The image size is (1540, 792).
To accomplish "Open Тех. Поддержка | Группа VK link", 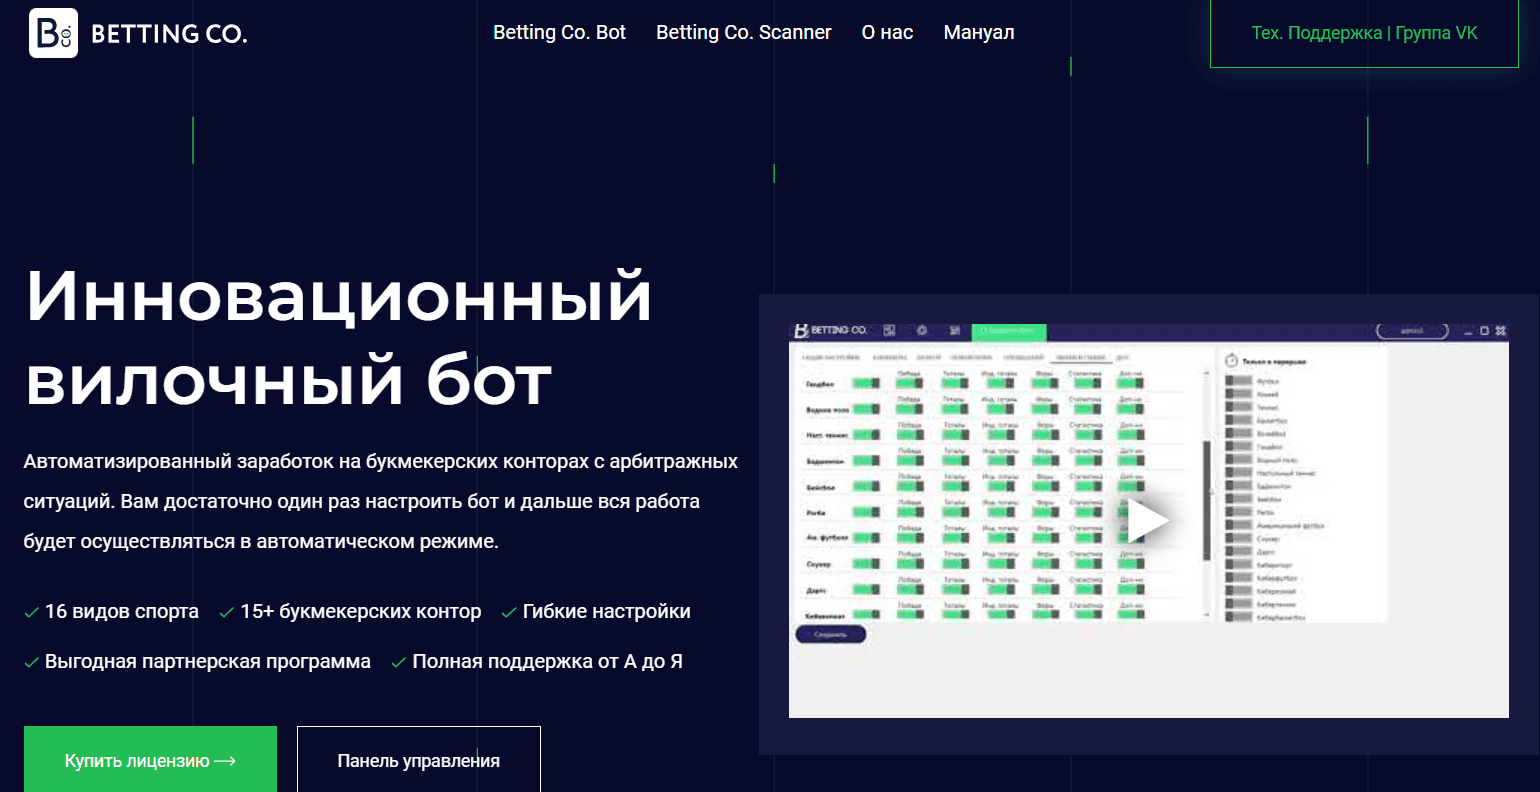I will coord(1364,33).
